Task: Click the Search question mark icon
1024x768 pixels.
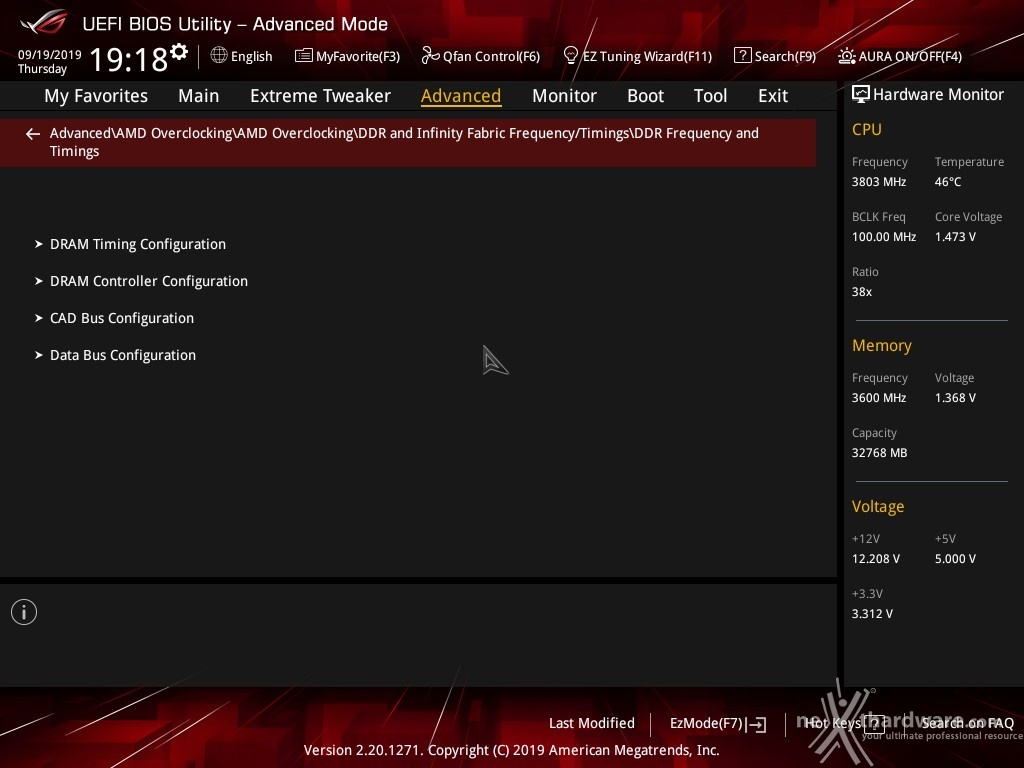Action: tap(743, 56)
